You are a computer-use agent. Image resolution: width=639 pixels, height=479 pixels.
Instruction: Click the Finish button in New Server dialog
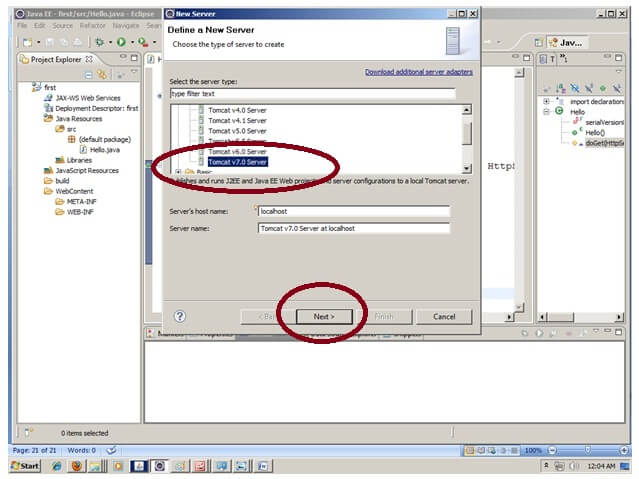point(383,316)
